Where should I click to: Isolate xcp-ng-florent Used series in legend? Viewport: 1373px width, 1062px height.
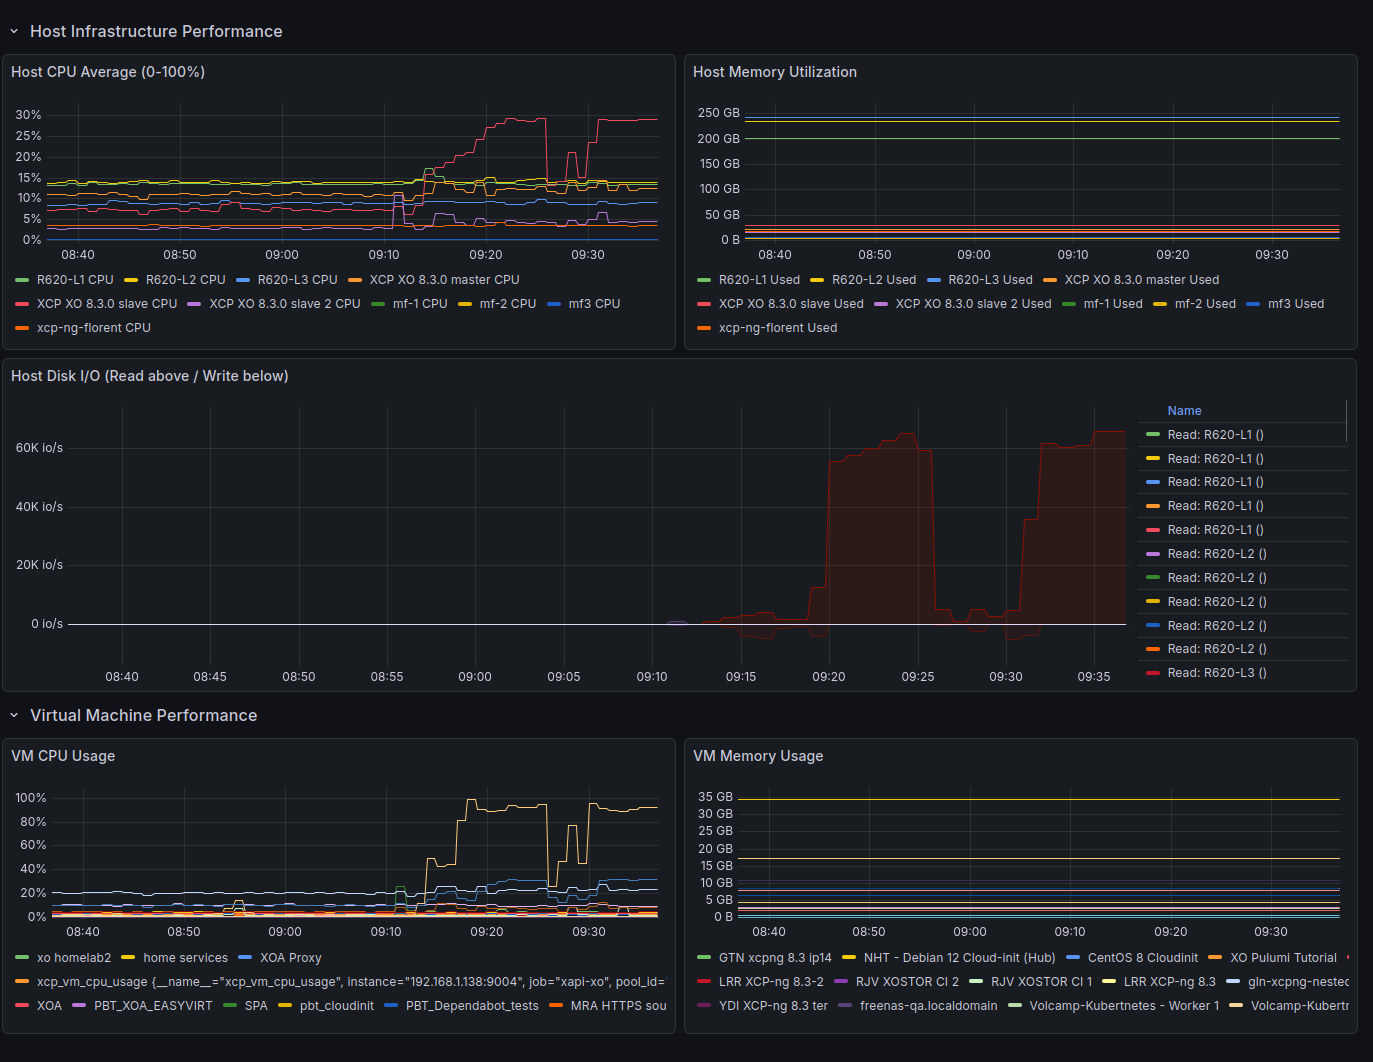[x=777, y=328]
